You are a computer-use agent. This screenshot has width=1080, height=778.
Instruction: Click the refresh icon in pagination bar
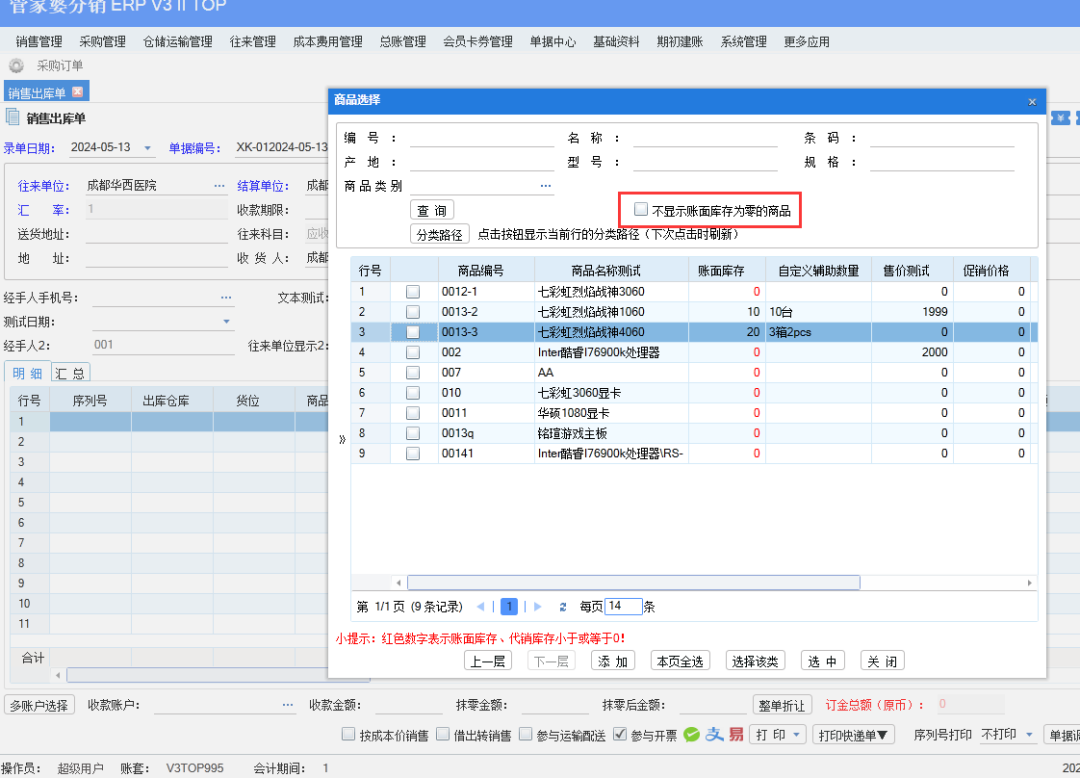(x=563, y=607)
